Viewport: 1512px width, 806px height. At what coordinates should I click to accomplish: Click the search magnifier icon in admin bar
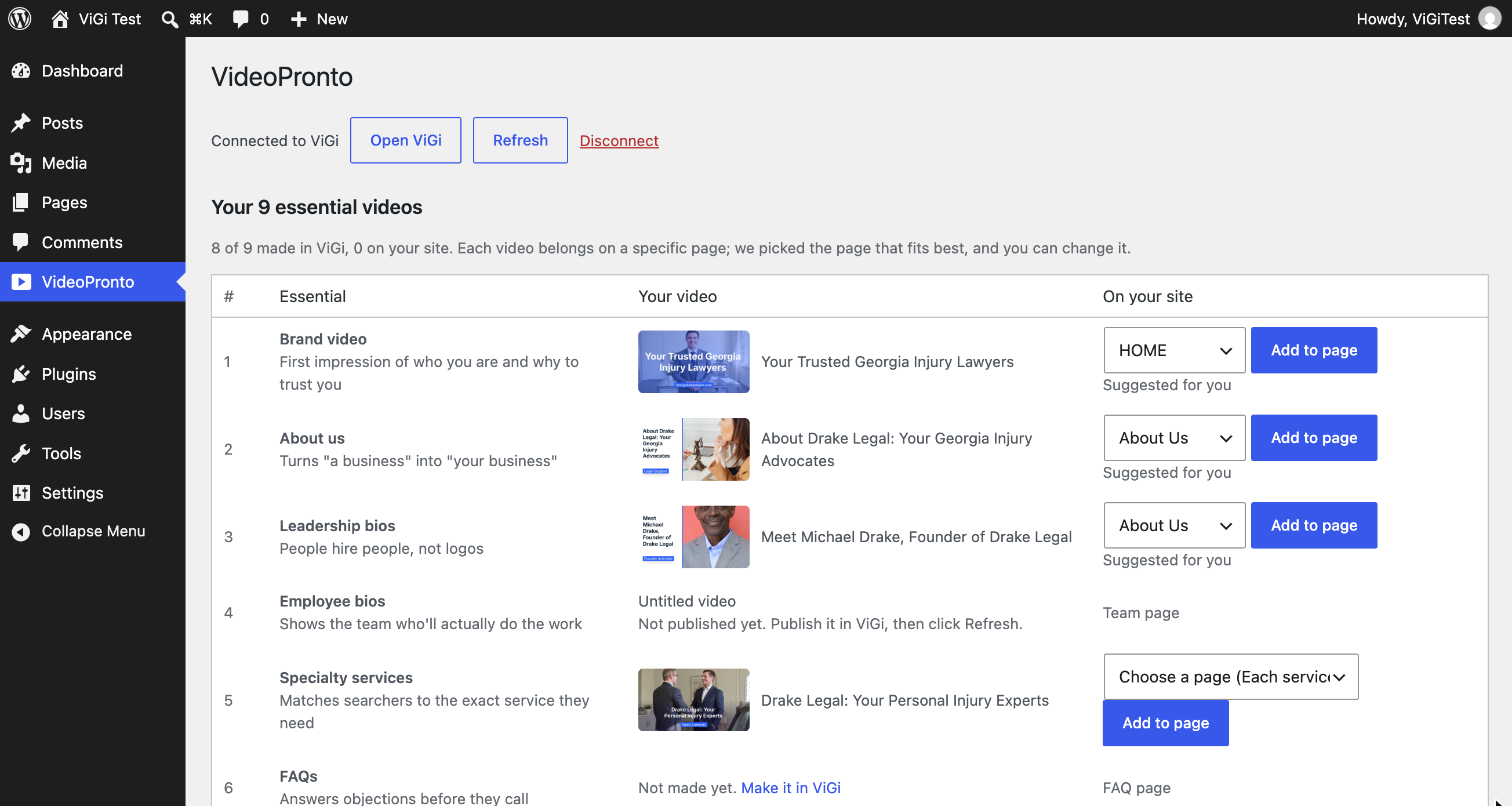point(170,19)
